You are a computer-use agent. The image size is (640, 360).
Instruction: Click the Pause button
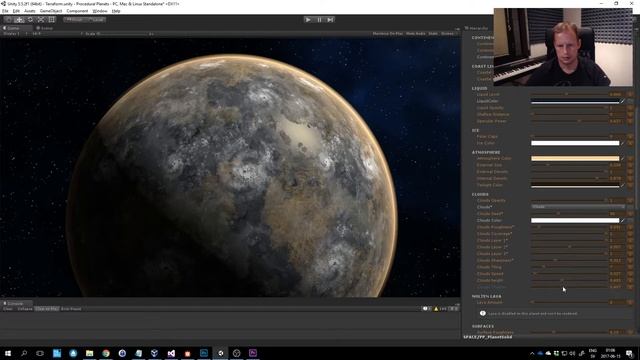tap(319, 20)
